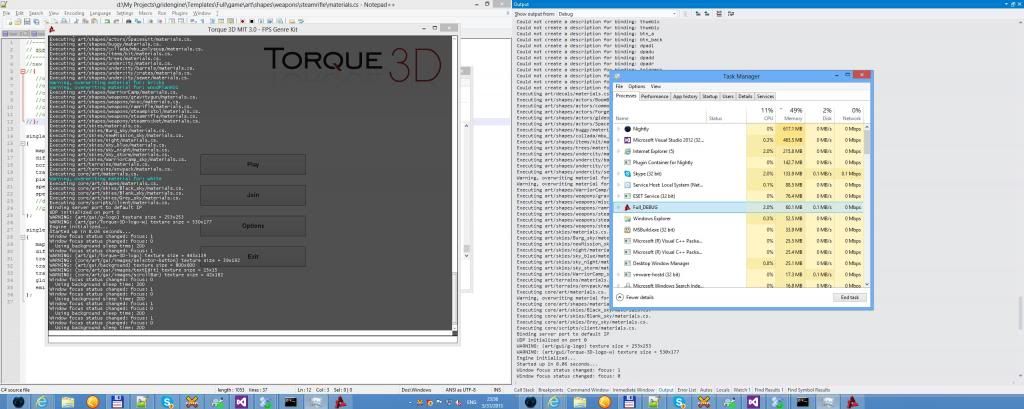Expand the Skype (32 bit) process entry
The height and width of the screenshot is (409, 1024).
[618, 173]
